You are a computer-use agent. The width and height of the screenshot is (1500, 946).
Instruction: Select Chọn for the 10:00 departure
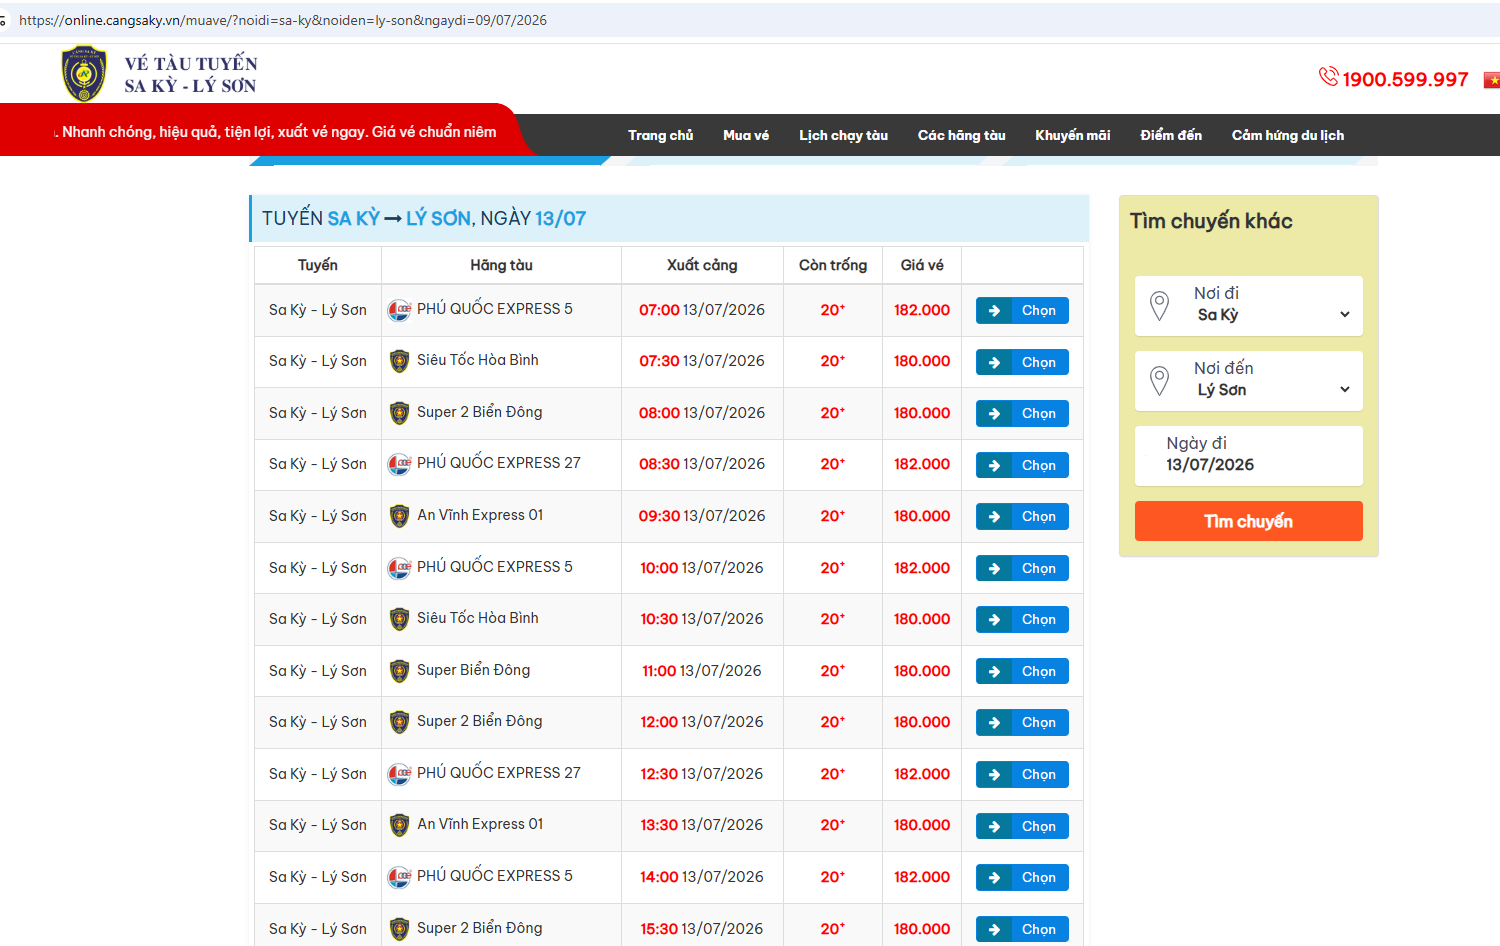(x=1022, y=568)
